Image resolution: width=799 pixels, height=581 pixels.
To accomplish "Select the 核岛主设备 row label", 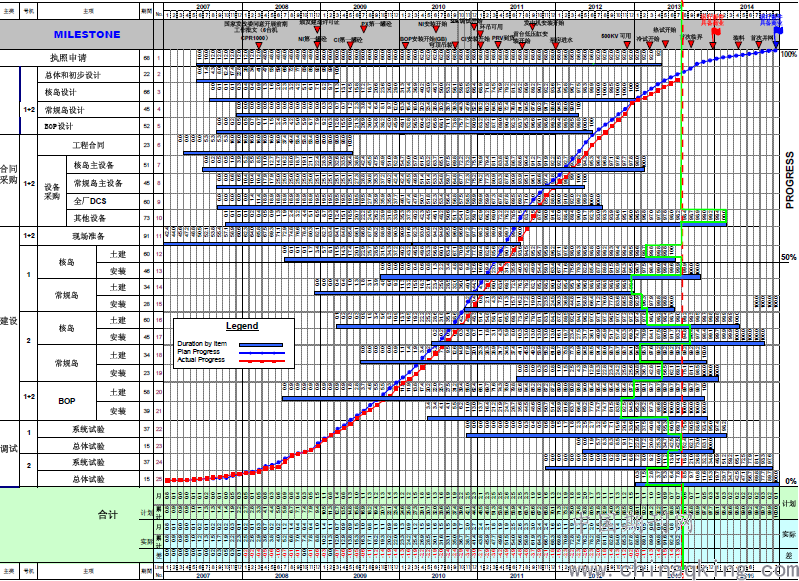I will tap(94, 165).
